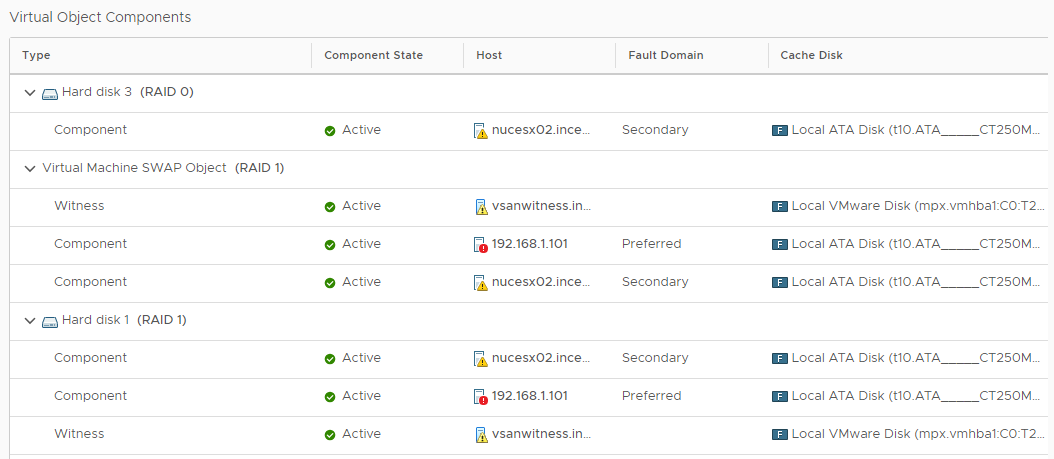Viewport: 1054px width, 459px height.
Task: Open nucesx02 host link in SWAP Object row
Action: (541, 282)
